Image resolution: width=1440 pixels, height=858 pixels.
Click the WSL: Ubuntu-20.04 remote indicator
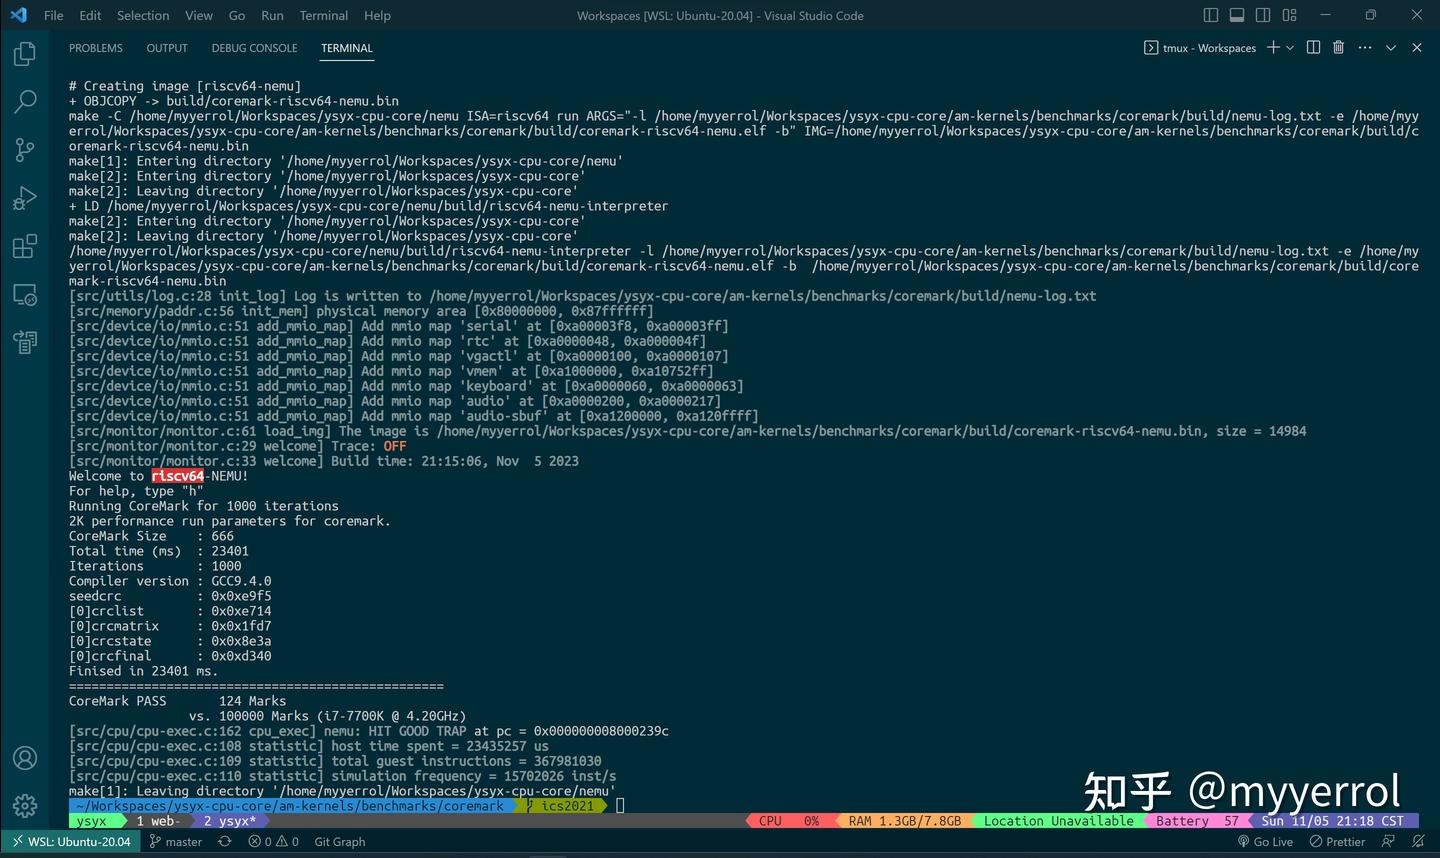[x=72, y=842]
